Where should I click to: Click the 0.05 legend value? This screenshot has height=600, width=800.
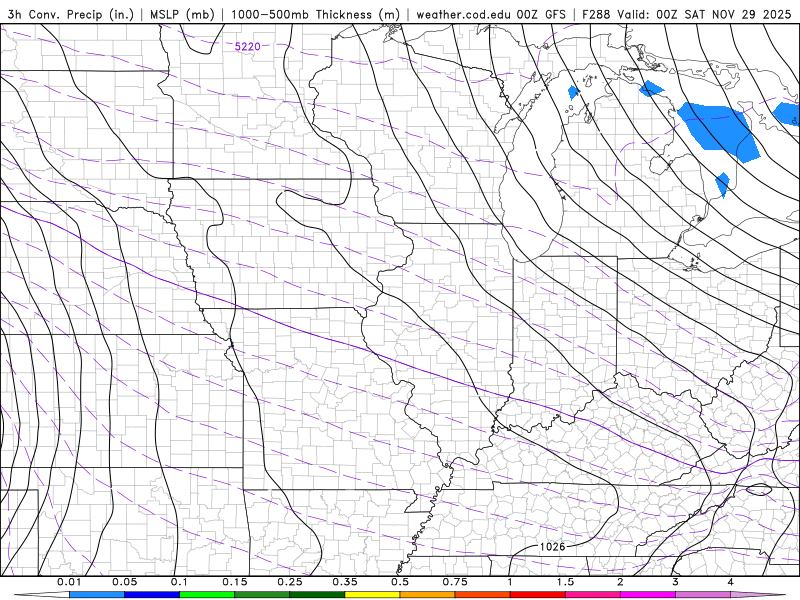point(124,582)
